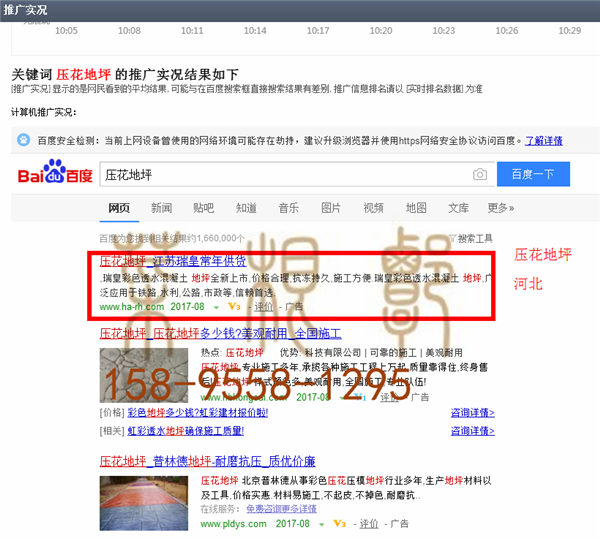
Task: Open the 贴吧 tab
Action: tap(204, 208)
